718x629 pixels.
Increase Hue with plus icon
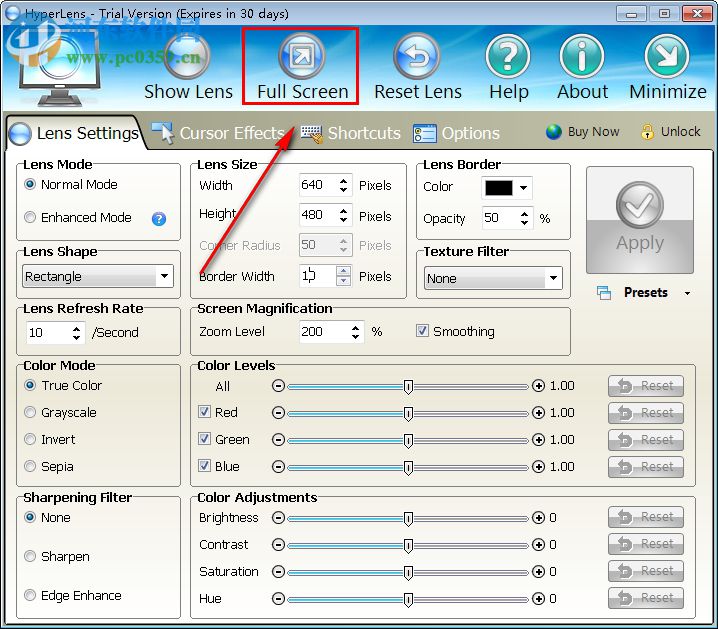(x=538, y=599)
